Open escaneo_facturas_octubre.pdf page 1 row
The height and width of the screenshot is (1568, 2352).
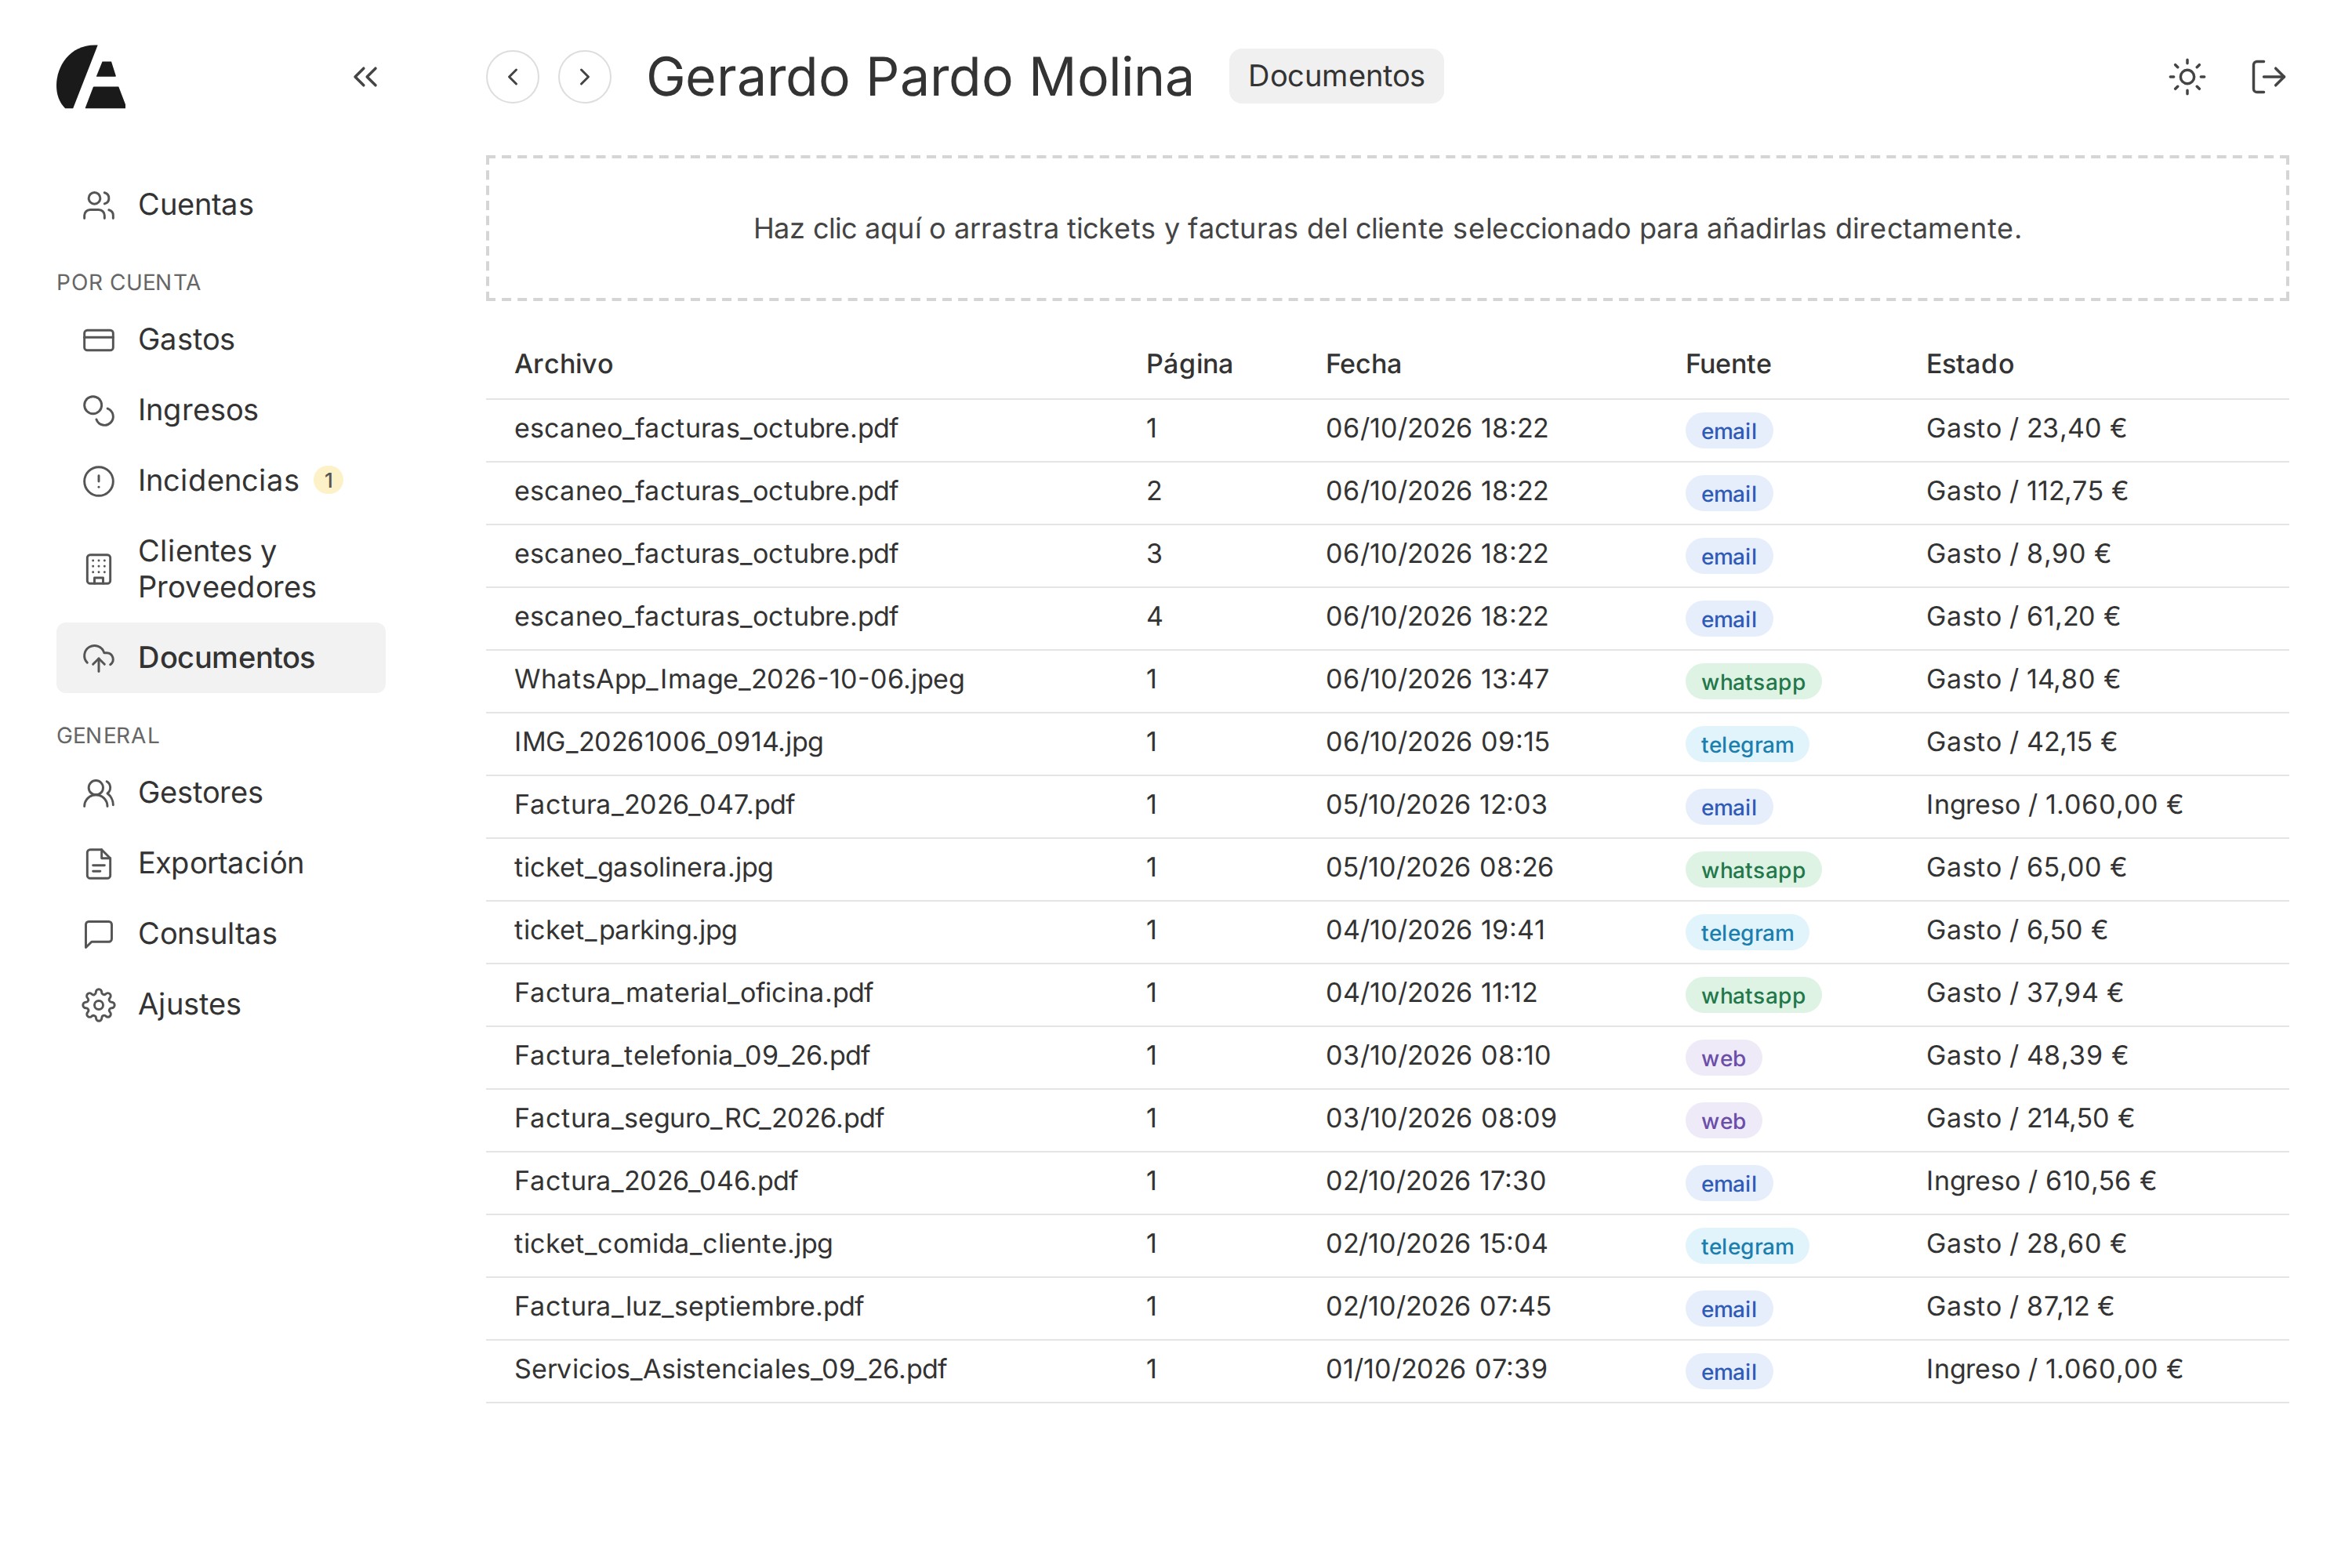(x=1387, y=431)
